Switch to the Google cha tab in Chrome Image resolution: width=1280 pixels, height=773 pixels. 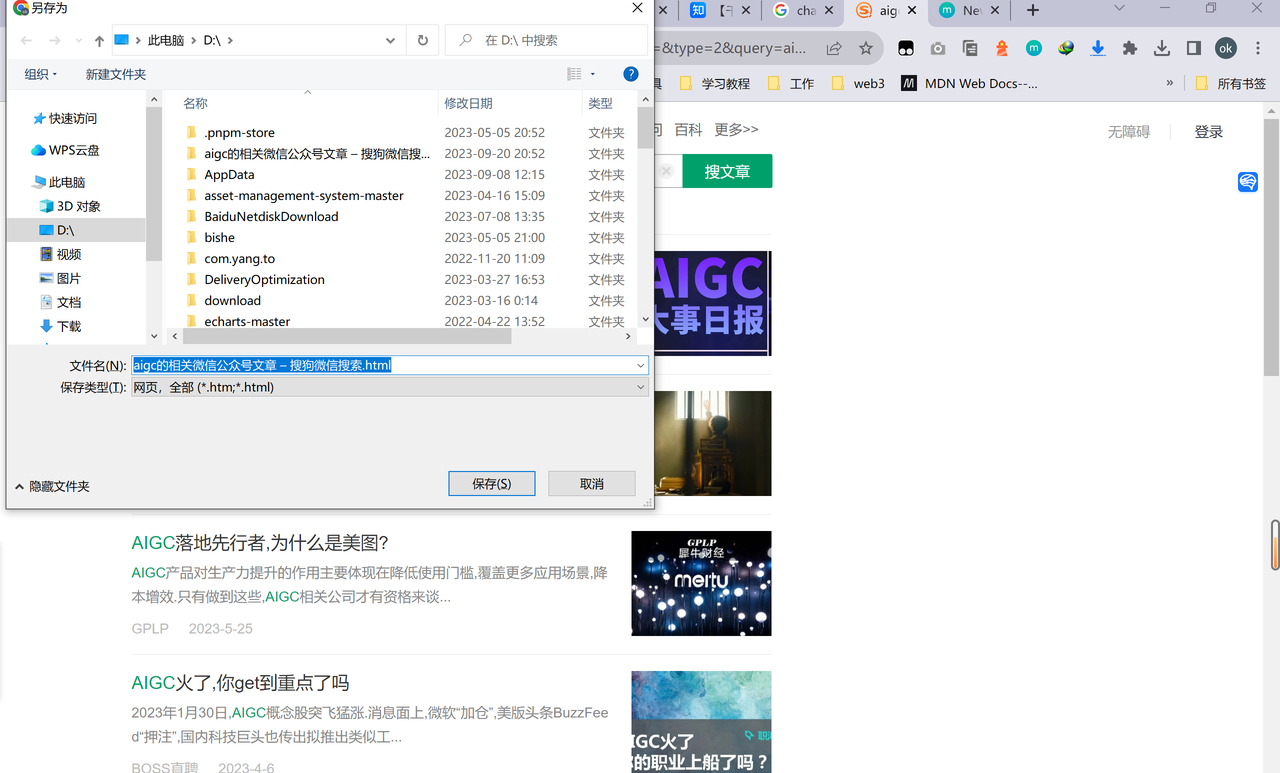point(805,10)
